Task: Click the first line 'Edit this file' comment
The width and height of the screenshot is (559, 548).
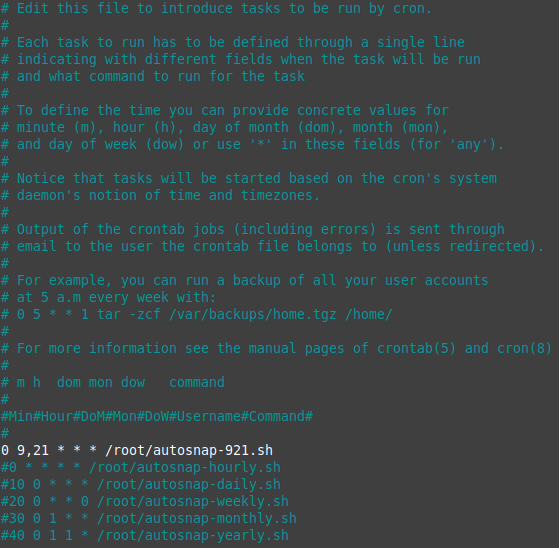Action: 216,8
